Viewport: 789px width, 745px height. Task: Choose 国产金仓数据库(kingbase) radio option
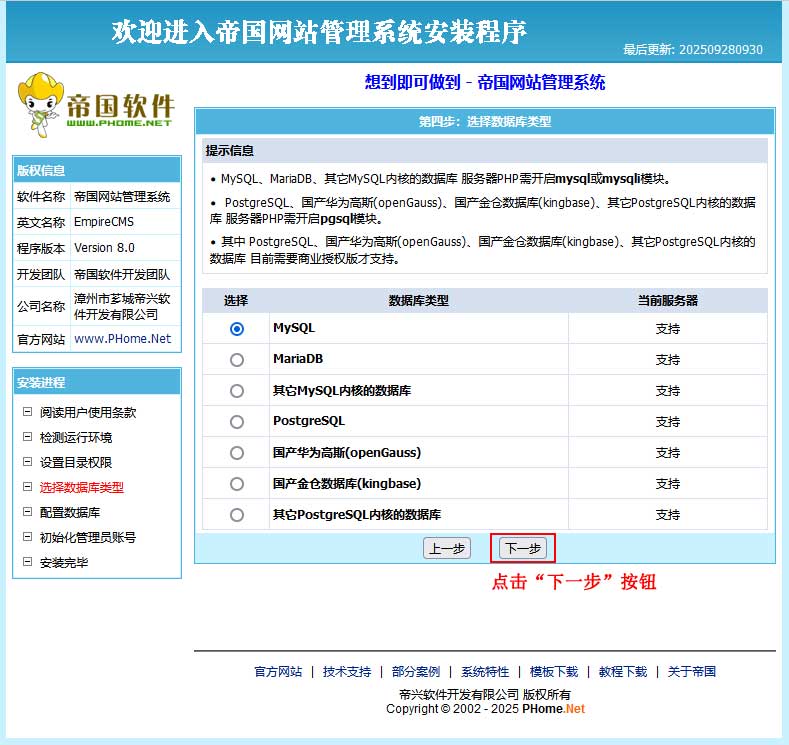click(237, 484)
